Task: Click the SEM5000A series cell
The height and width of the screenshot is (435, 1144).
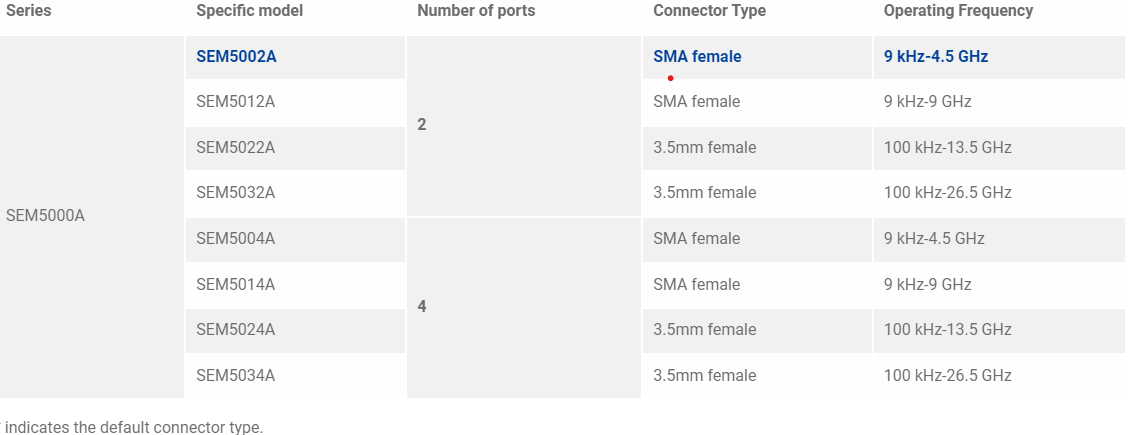Action: 92,217
